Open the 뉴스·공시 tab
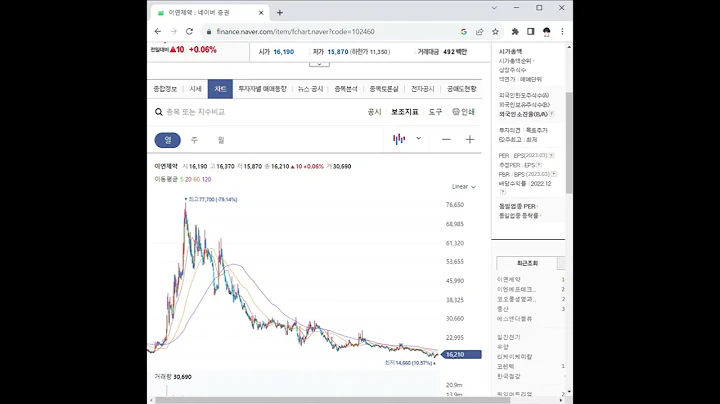Viewport: 720px width, 404px height. pos(310,89)
